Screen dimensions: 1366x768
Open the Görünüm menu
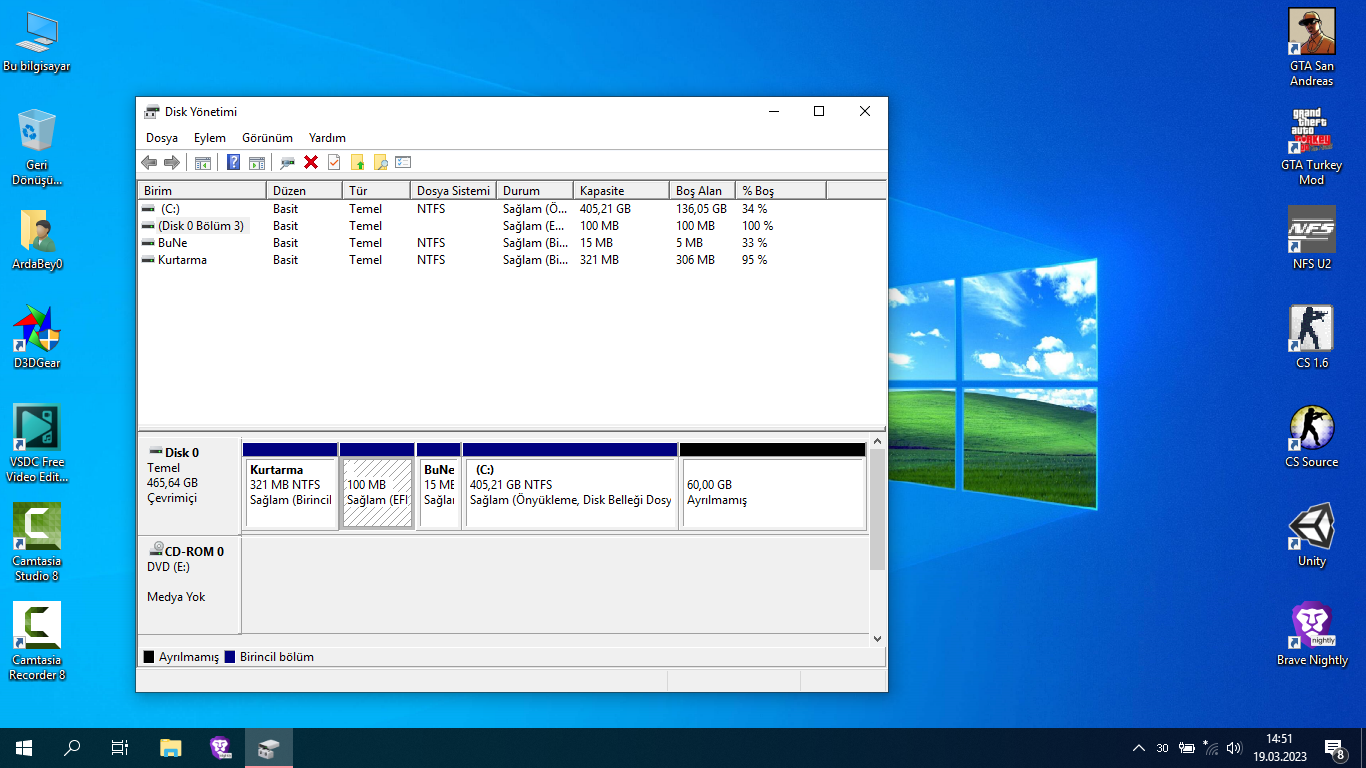pos(267,138)
